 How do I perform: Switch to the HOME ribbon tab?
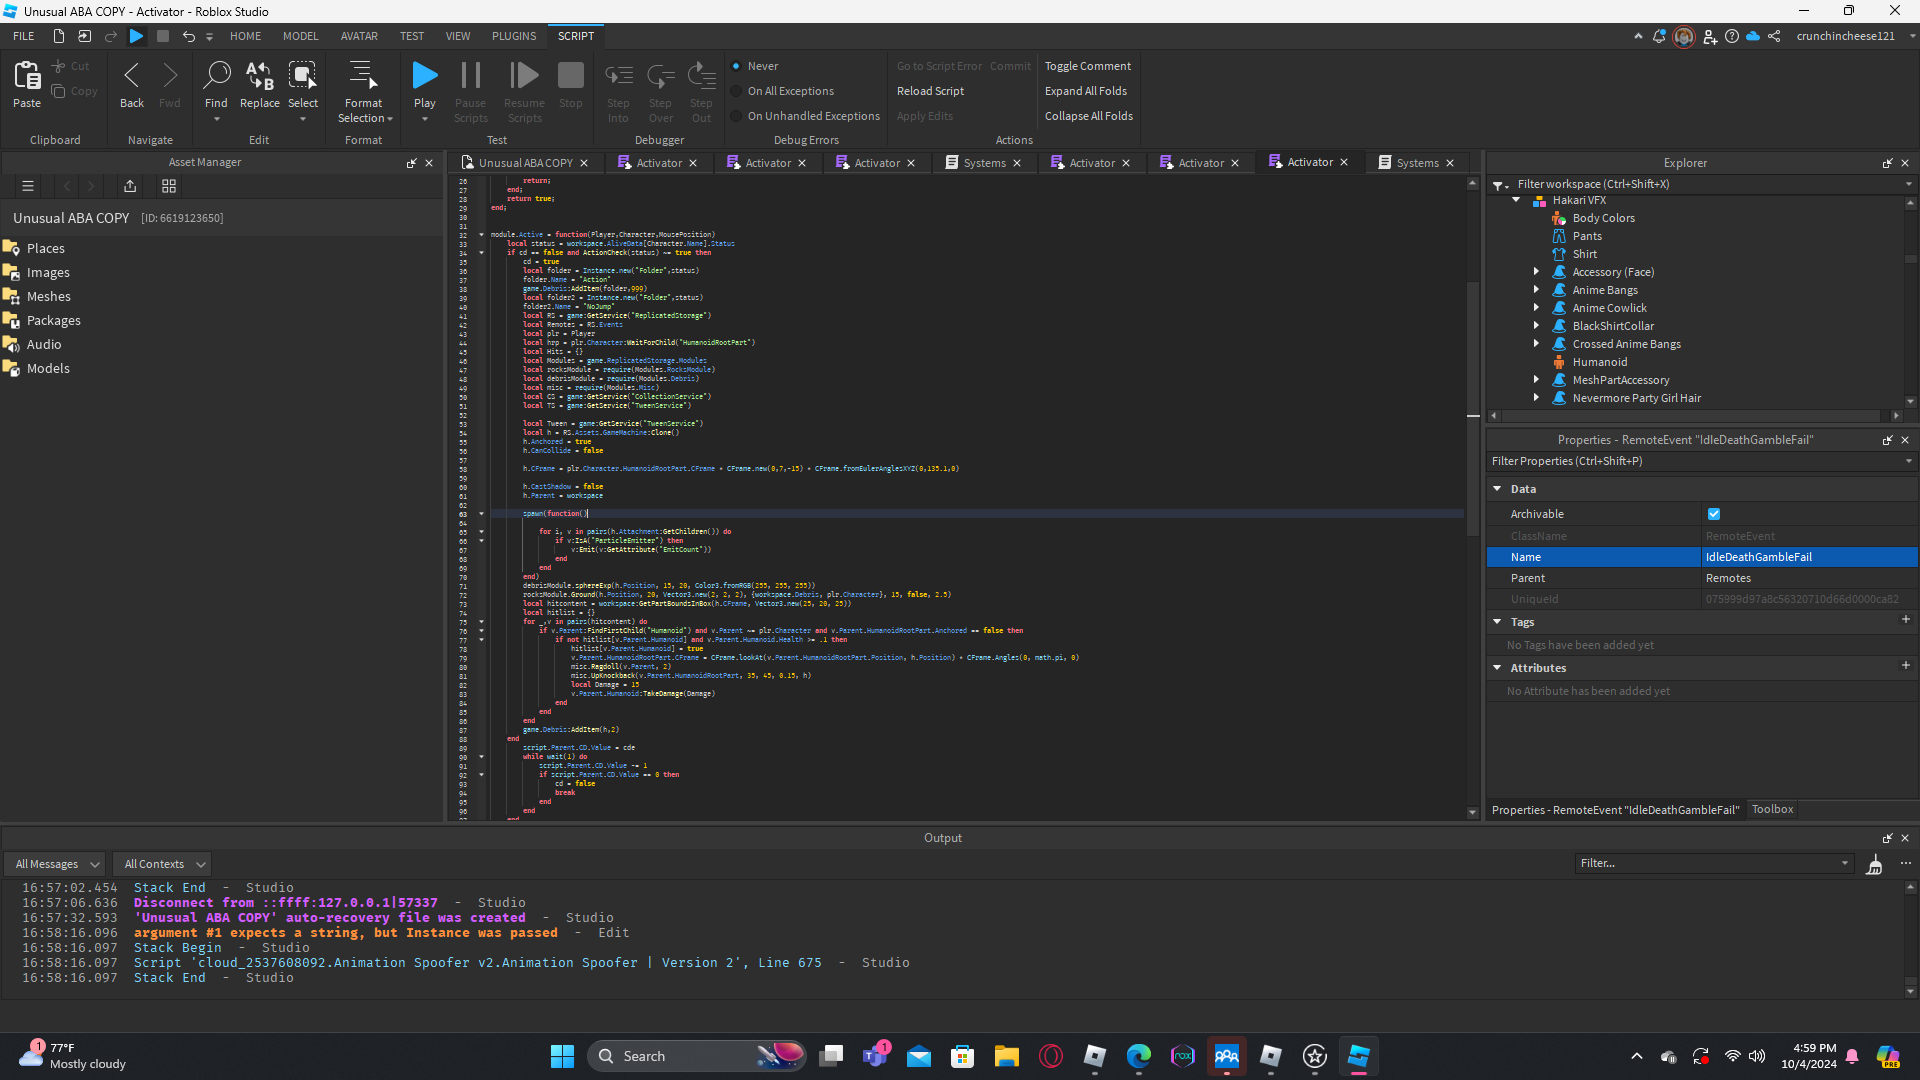coord(245,36)
